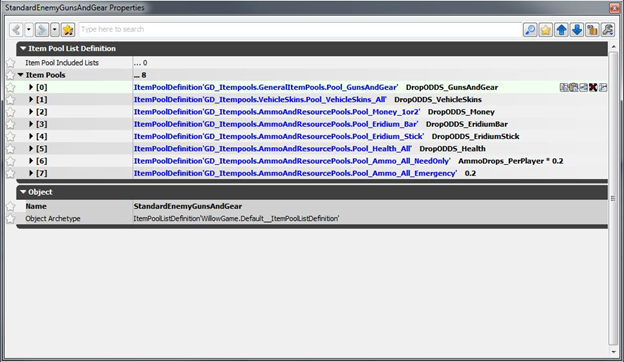Click the Pool_Eridium_Bar item pool link
The width and height of the screenshot is (624, 362).
[276, 124]
